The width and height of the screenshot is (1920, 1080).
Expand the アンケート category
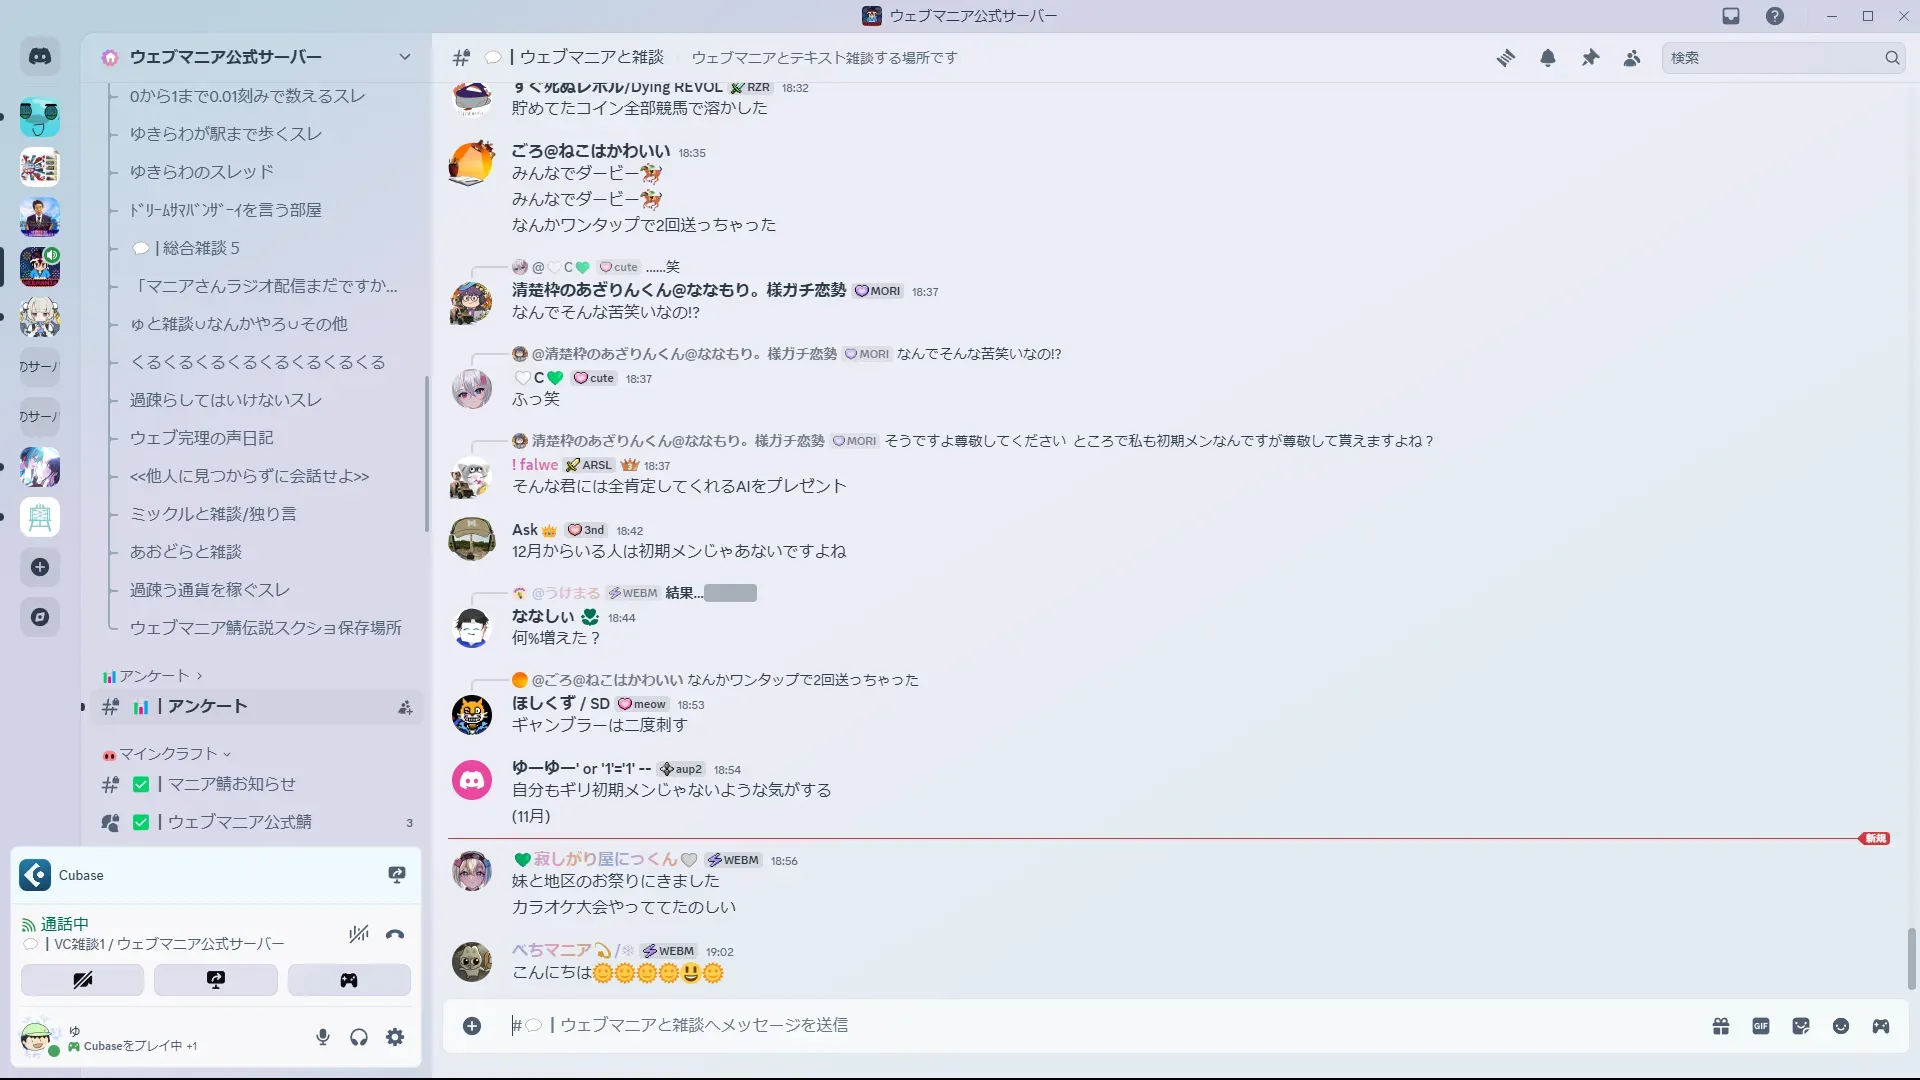coord(152,676)
